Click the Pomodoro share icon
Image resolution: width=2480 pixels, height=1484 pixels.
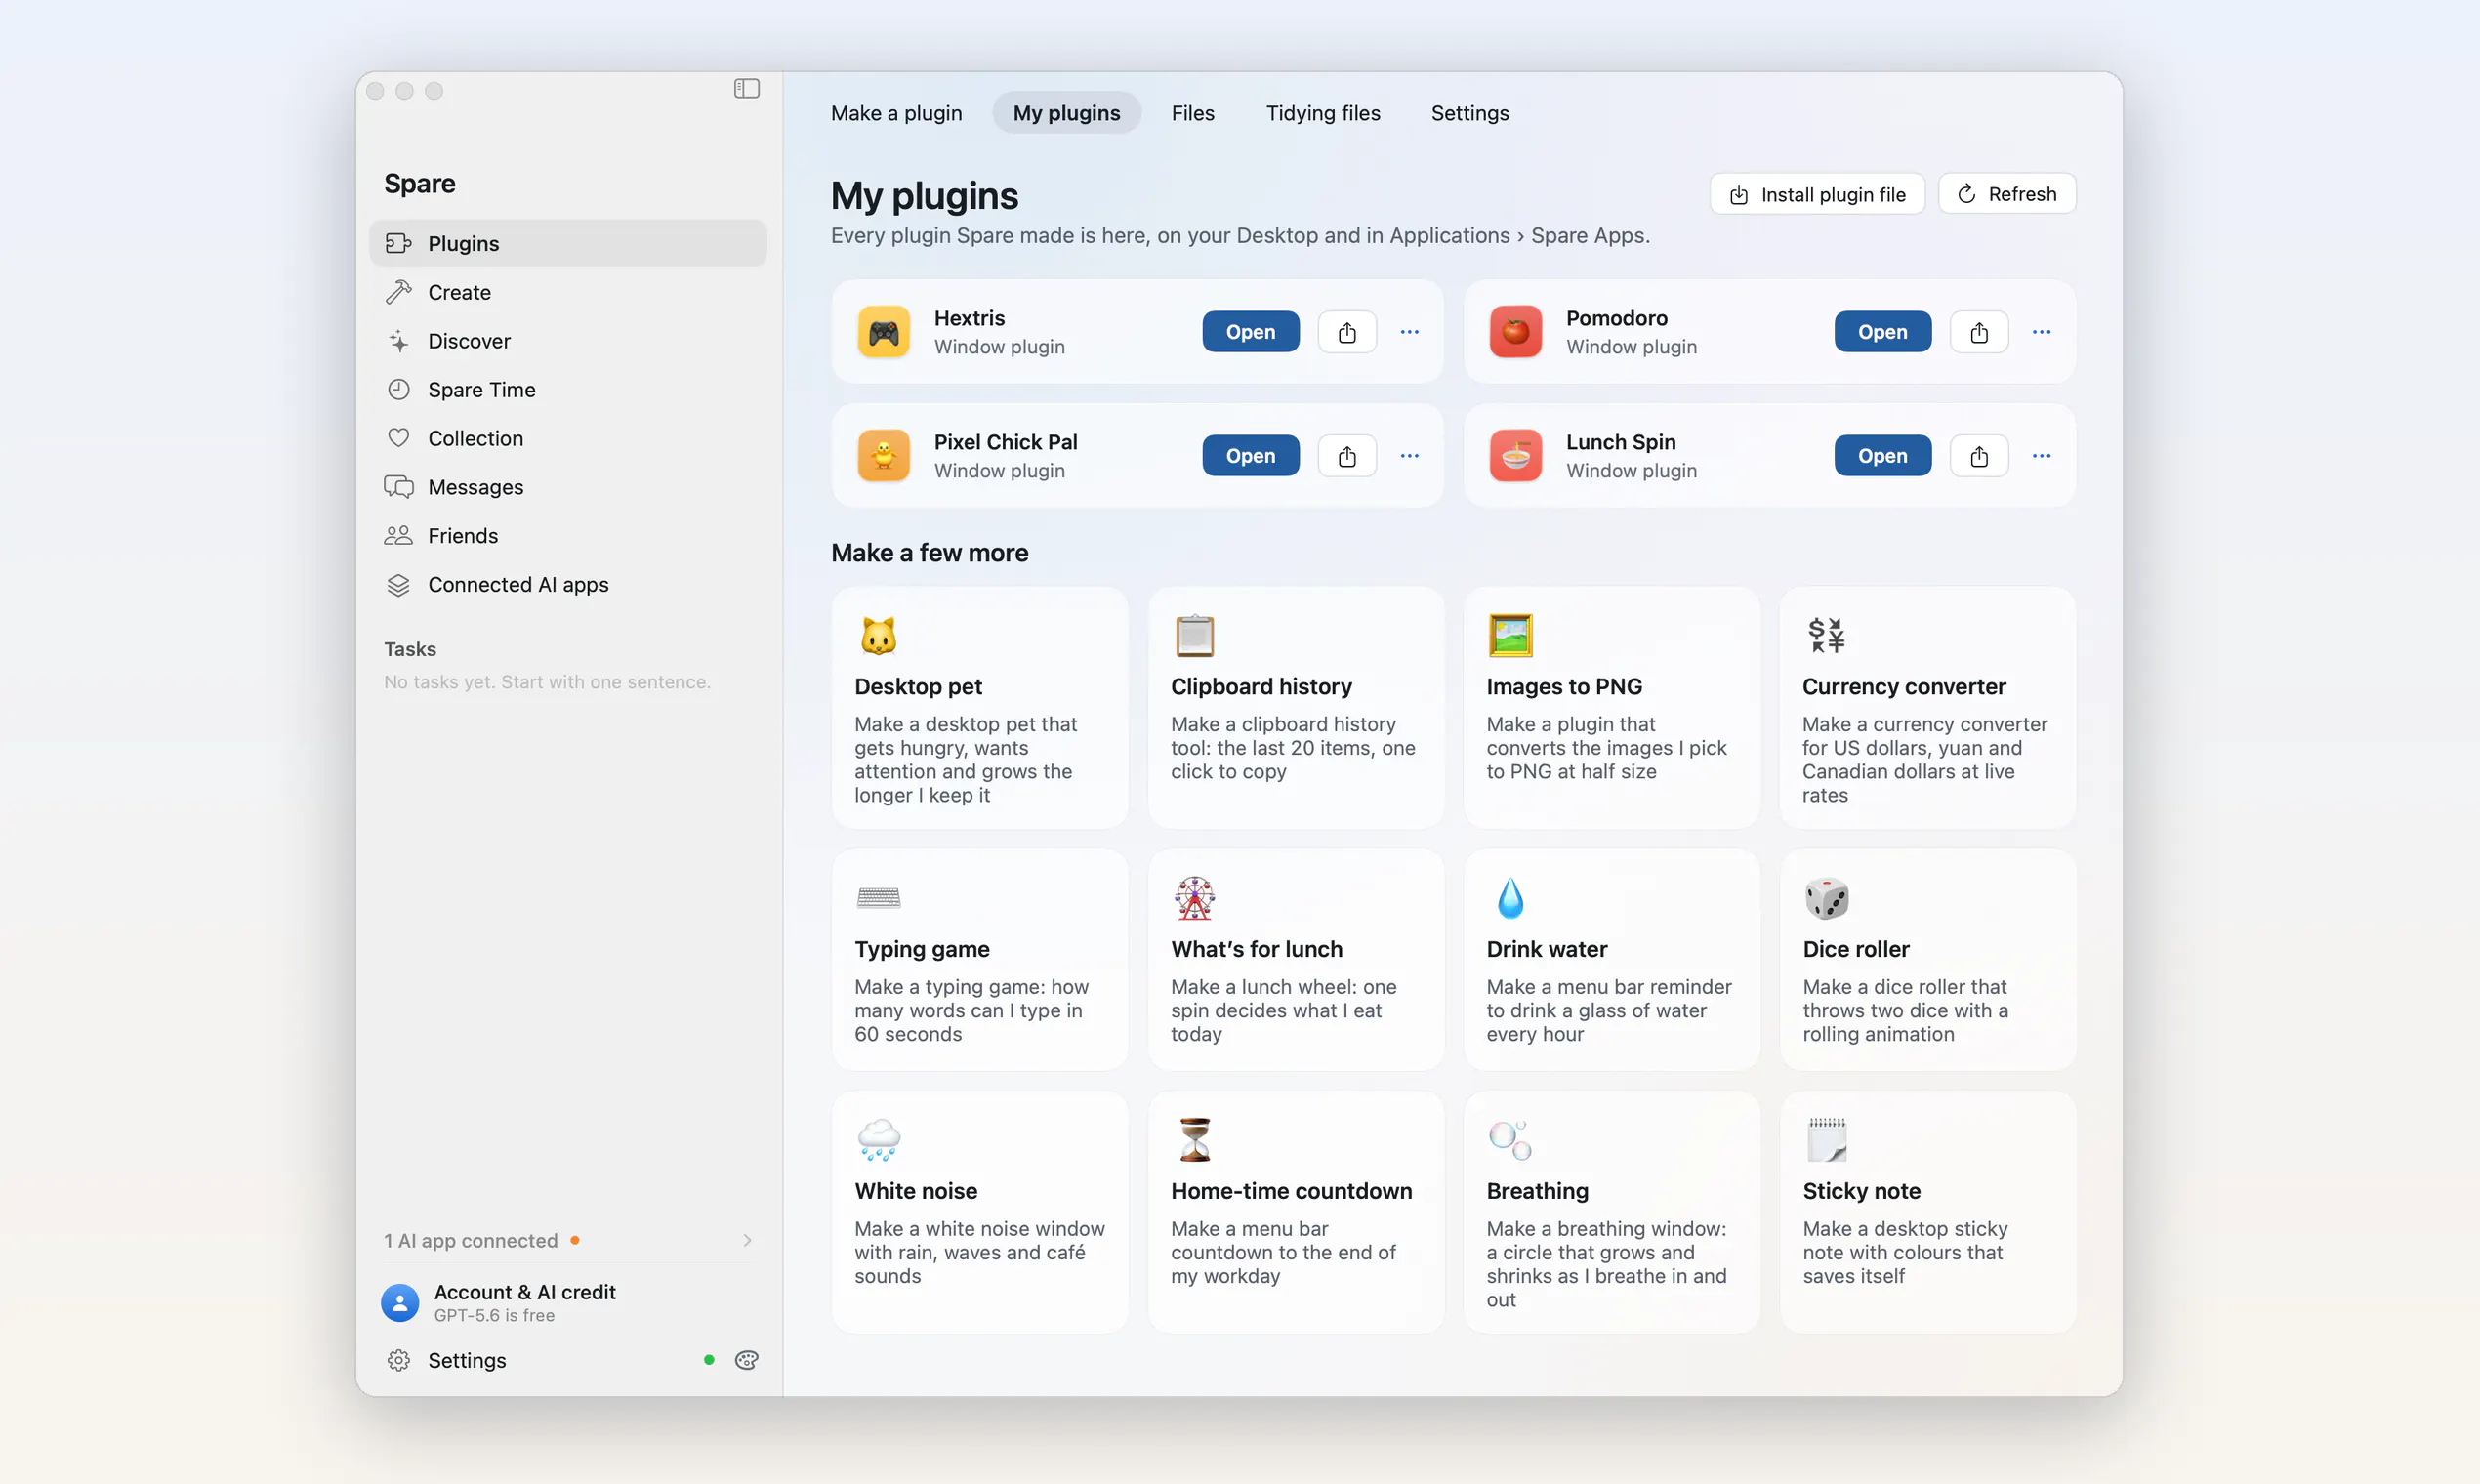[x=1979, y=332]
